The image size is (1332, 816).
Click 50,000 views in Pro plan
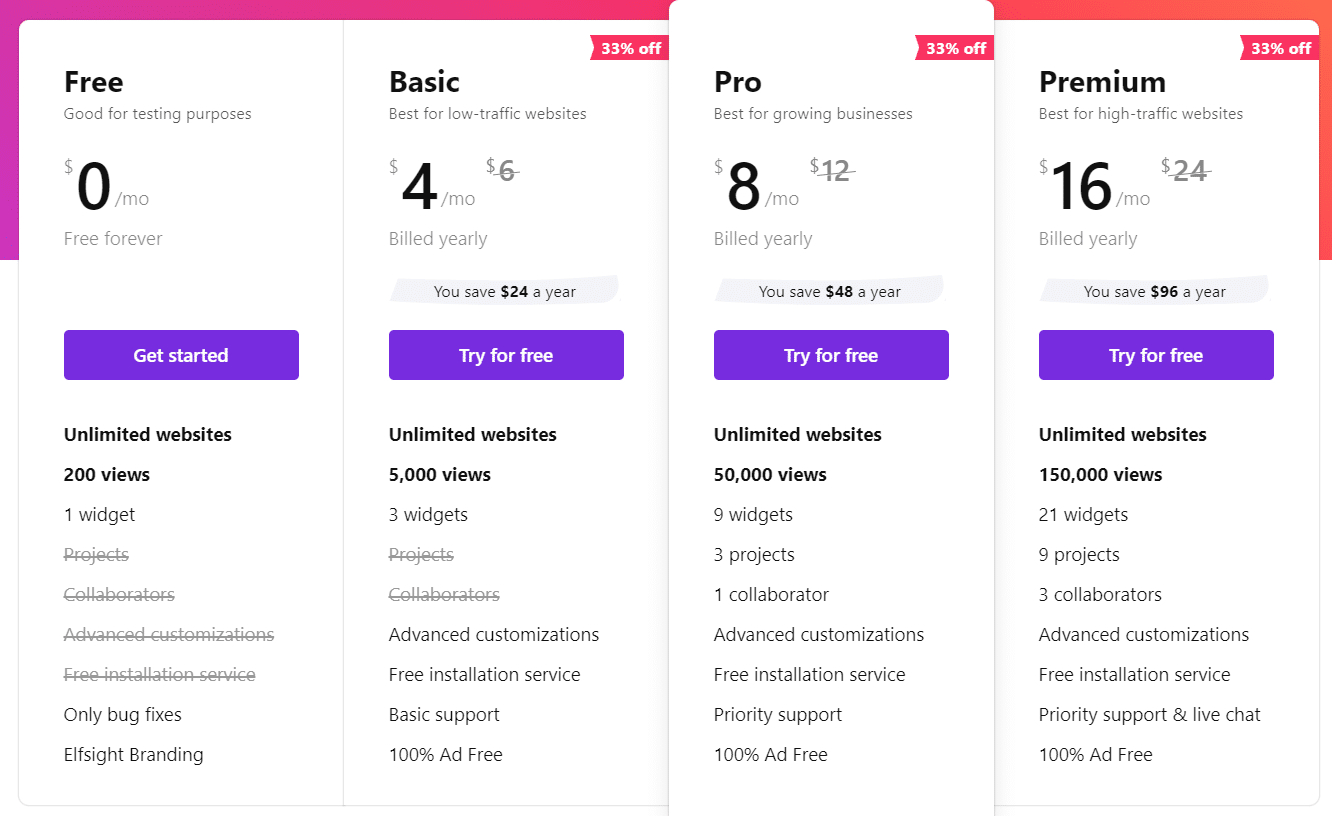click(x=770, y=475)
